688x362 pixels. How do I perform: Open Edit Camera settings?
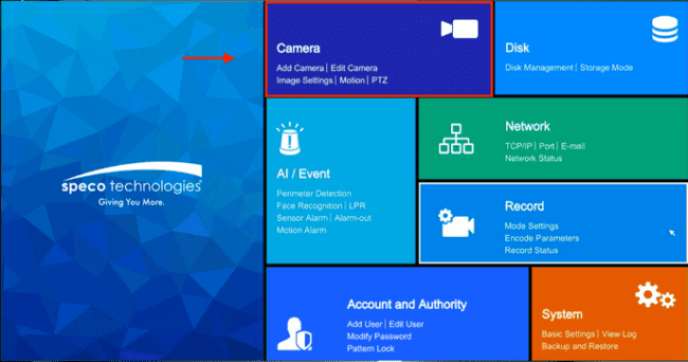click(x=354, y=68)
